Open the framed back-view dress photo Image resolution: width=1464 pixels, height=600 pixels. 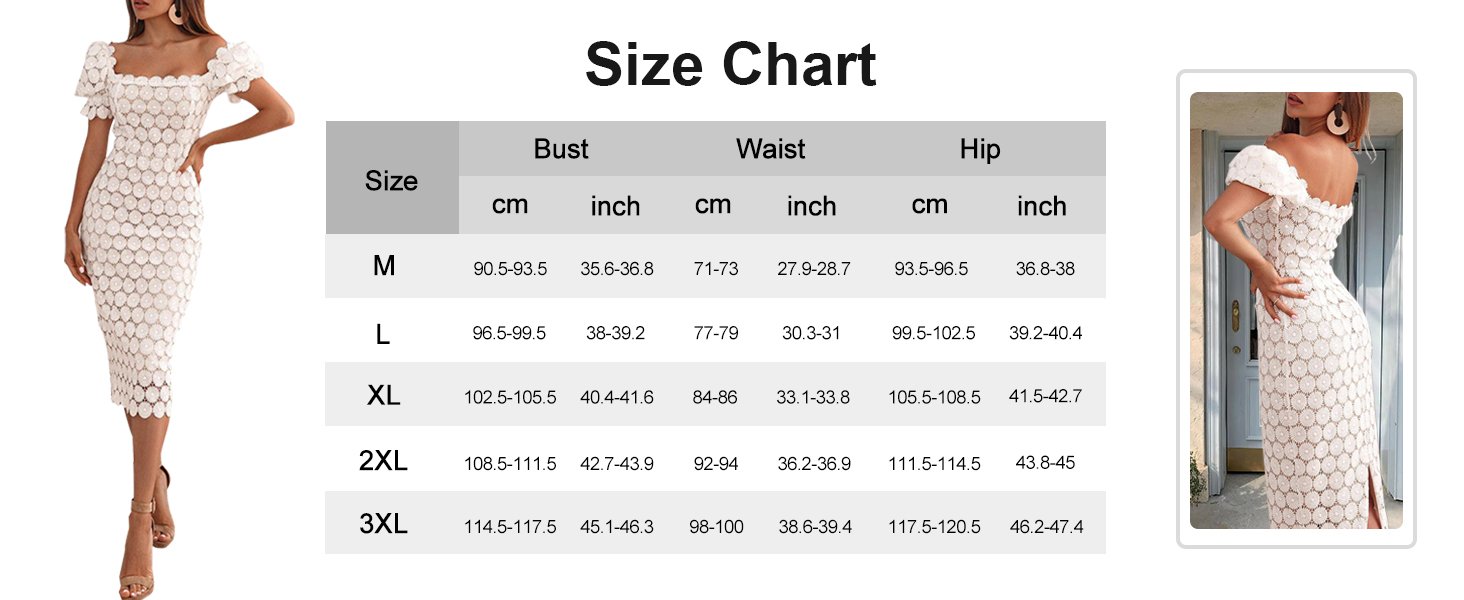tap(1296, 310)
